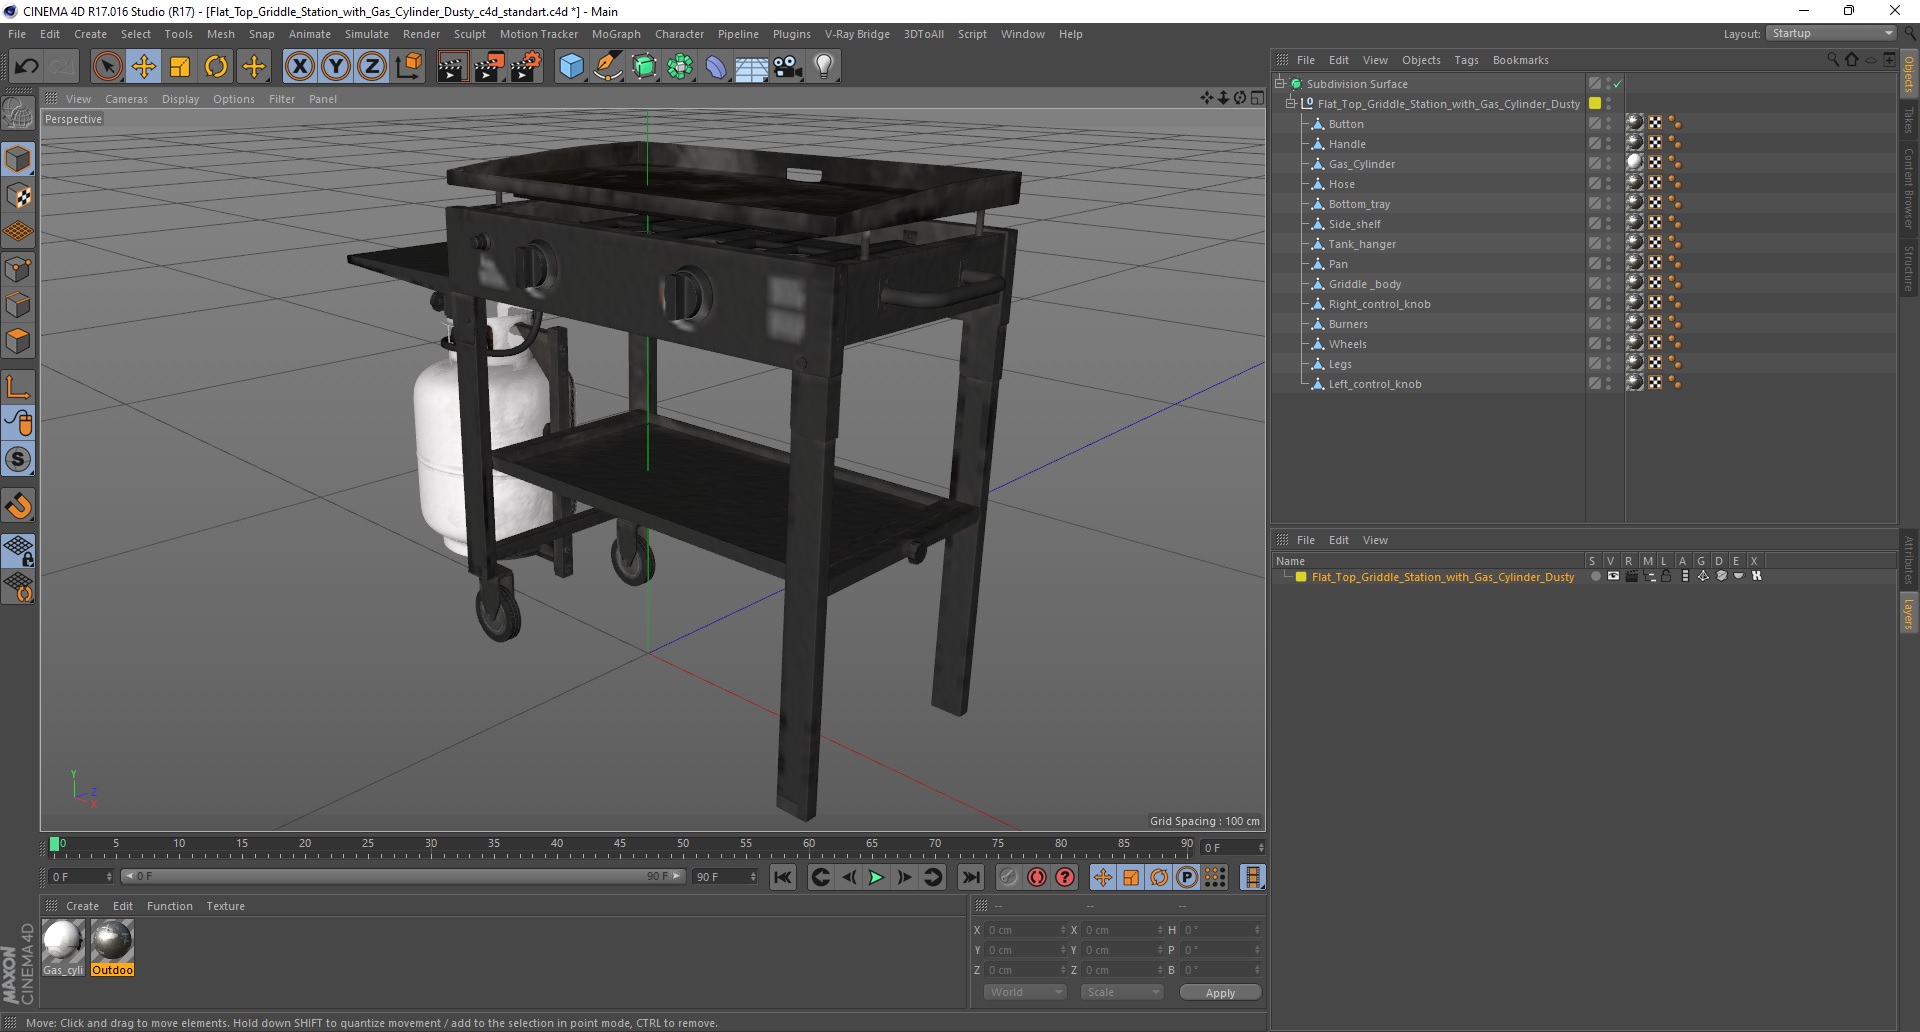Image resolution: width=1920 pixels, height=1032 pixels.
Task: Switch the coordinate system icon
Action: (x=408, y=67)
